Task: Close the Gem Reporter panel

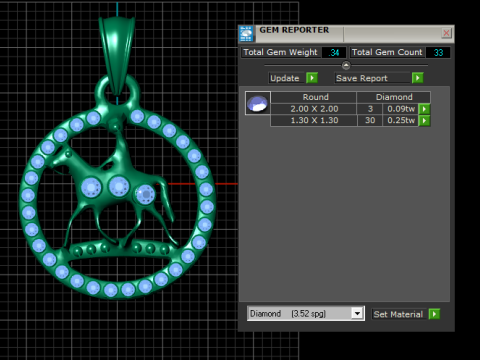Action: [x=446, y=33]
